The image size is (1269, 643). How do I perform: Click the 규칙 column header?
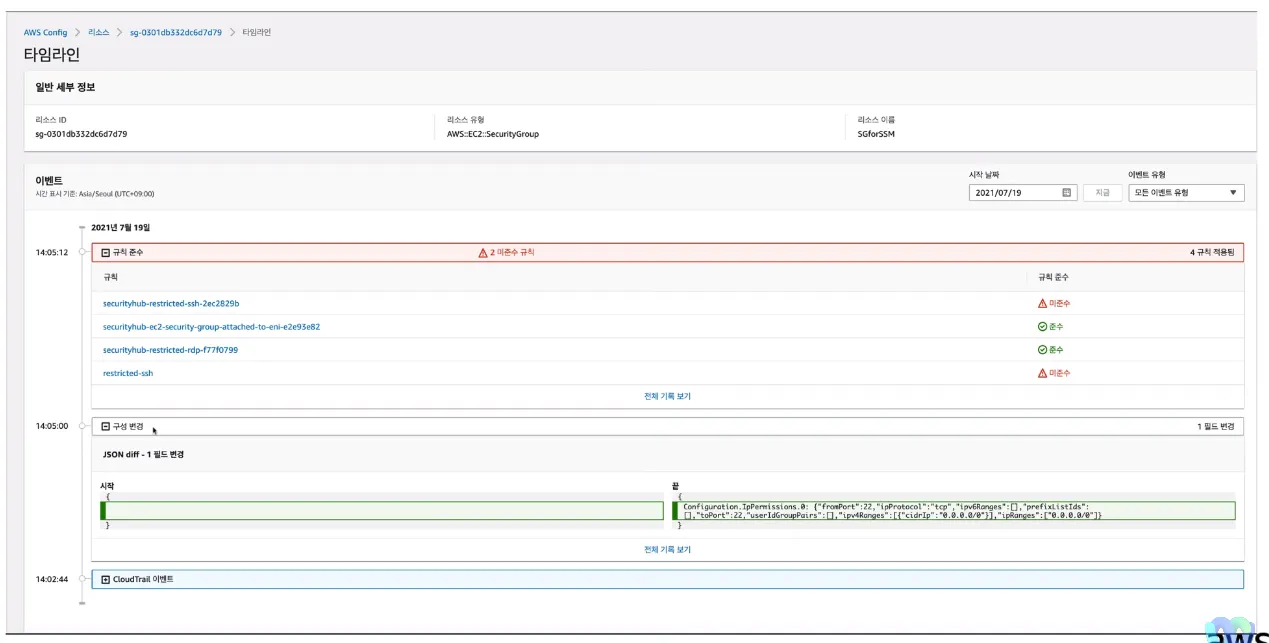pos(110,277)
